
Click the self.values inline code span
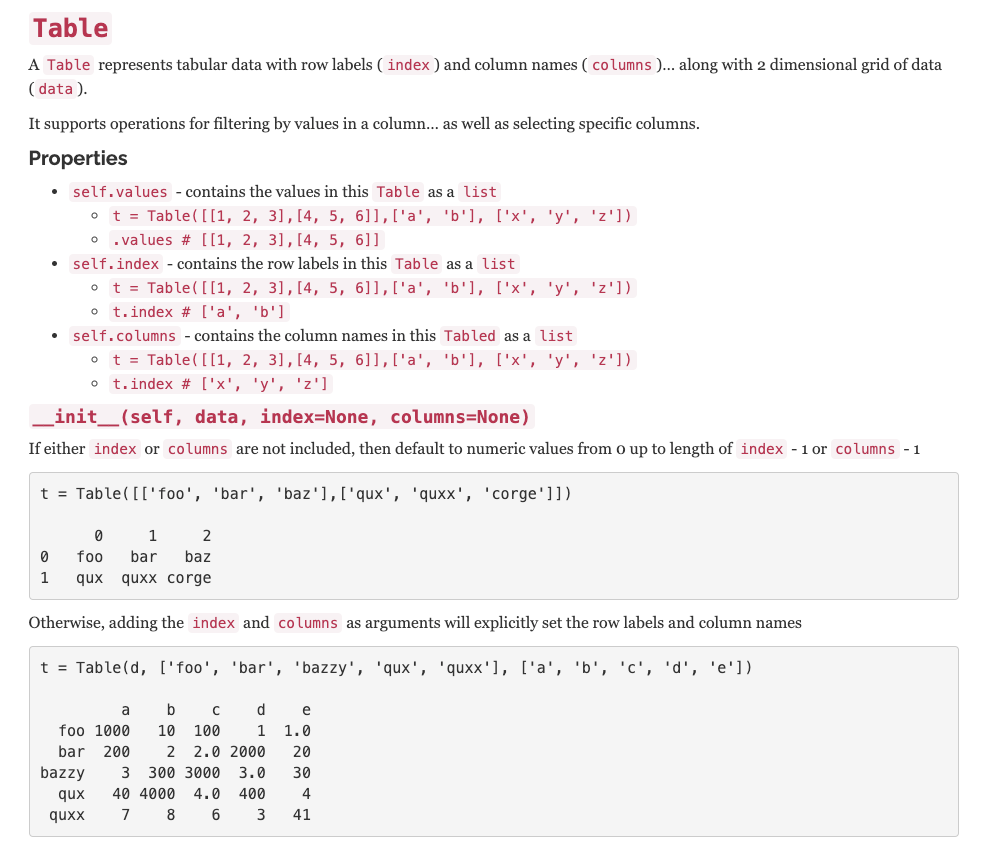pyautogui.click(x=119, y=192)
